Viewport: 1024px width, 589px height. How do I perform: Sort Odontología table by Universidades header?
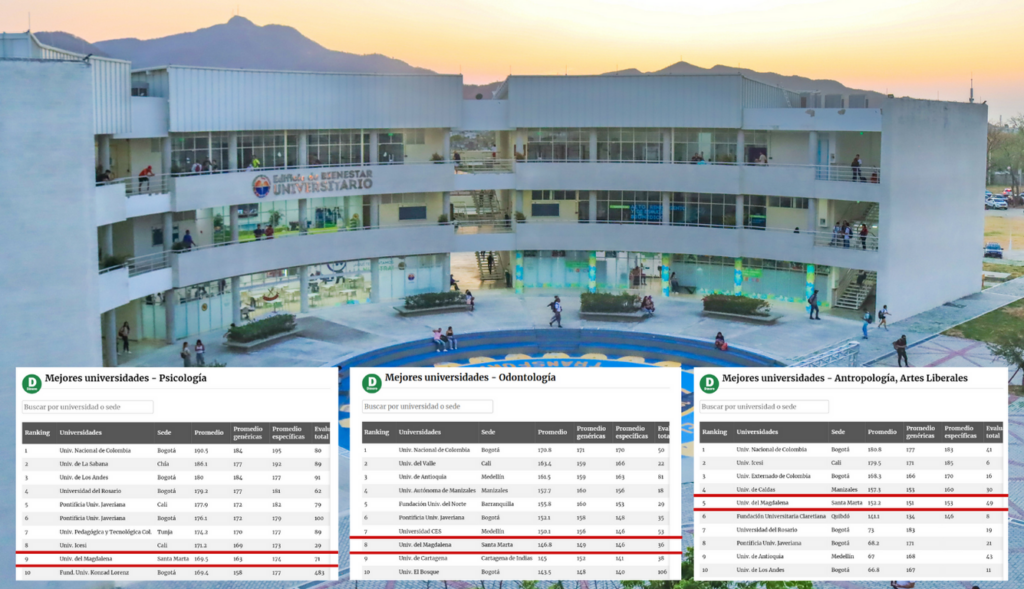point(420,432)
